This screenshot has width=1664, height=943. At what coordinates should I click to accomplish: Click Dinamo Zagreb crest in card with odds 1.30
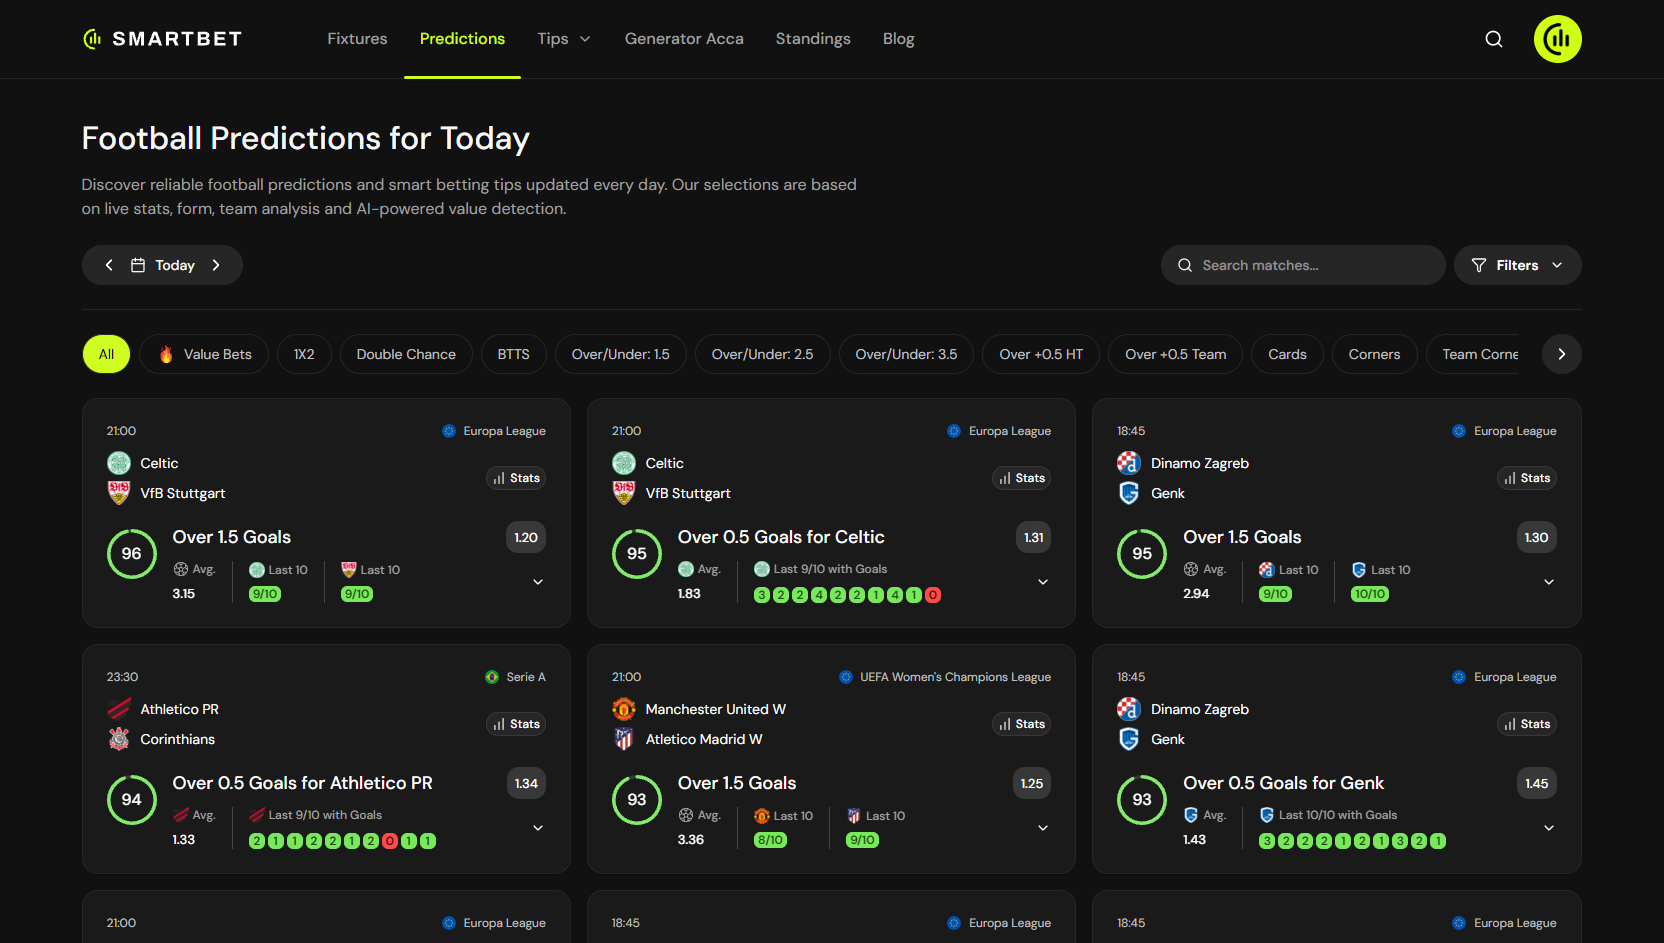pyautogui.click(x=1129, y=463)
